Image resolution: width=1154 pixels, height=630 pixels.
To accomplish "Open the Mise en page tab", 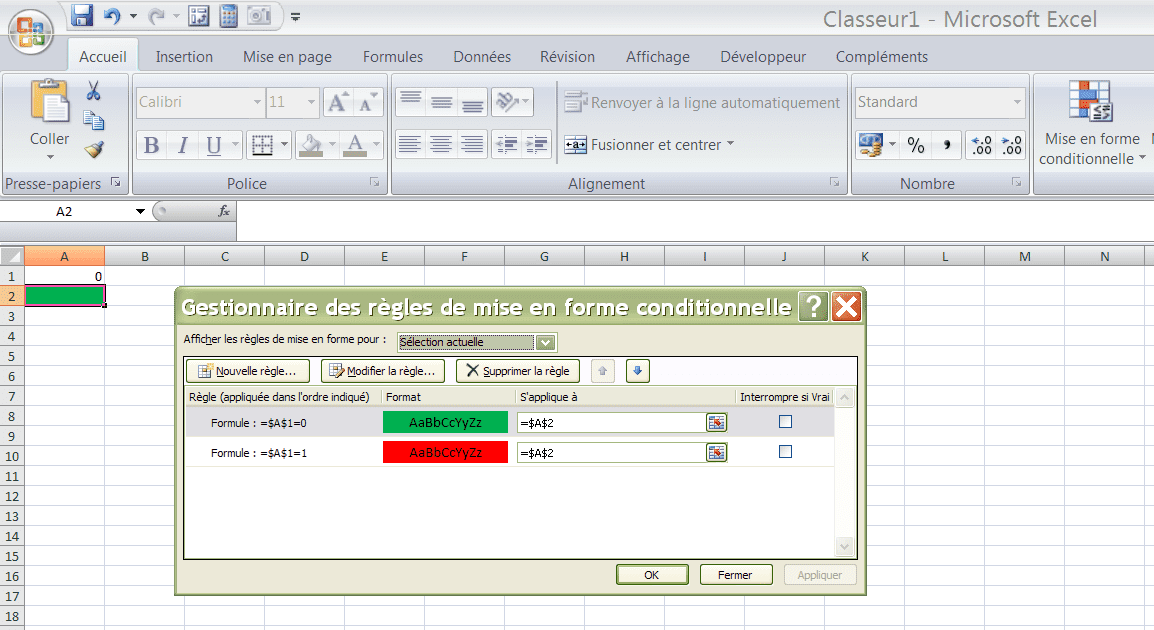I will pyautogui.click(x=287, y=57).
